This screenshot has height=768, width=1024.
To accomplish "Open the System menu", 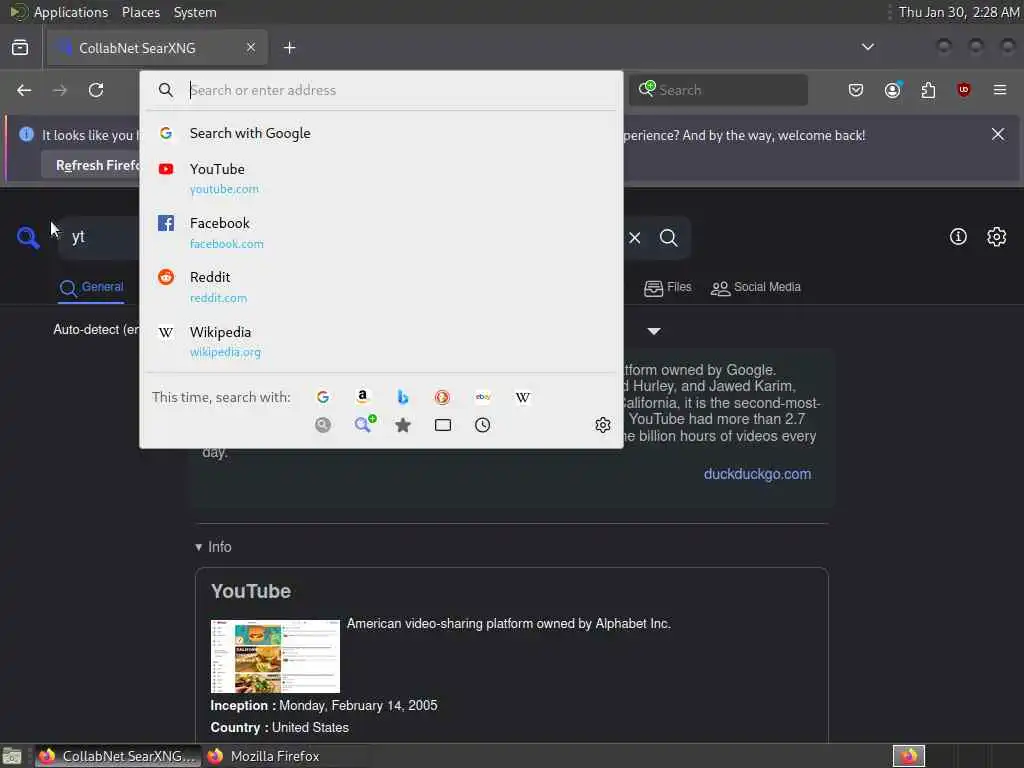I will (x=195, y=12).
